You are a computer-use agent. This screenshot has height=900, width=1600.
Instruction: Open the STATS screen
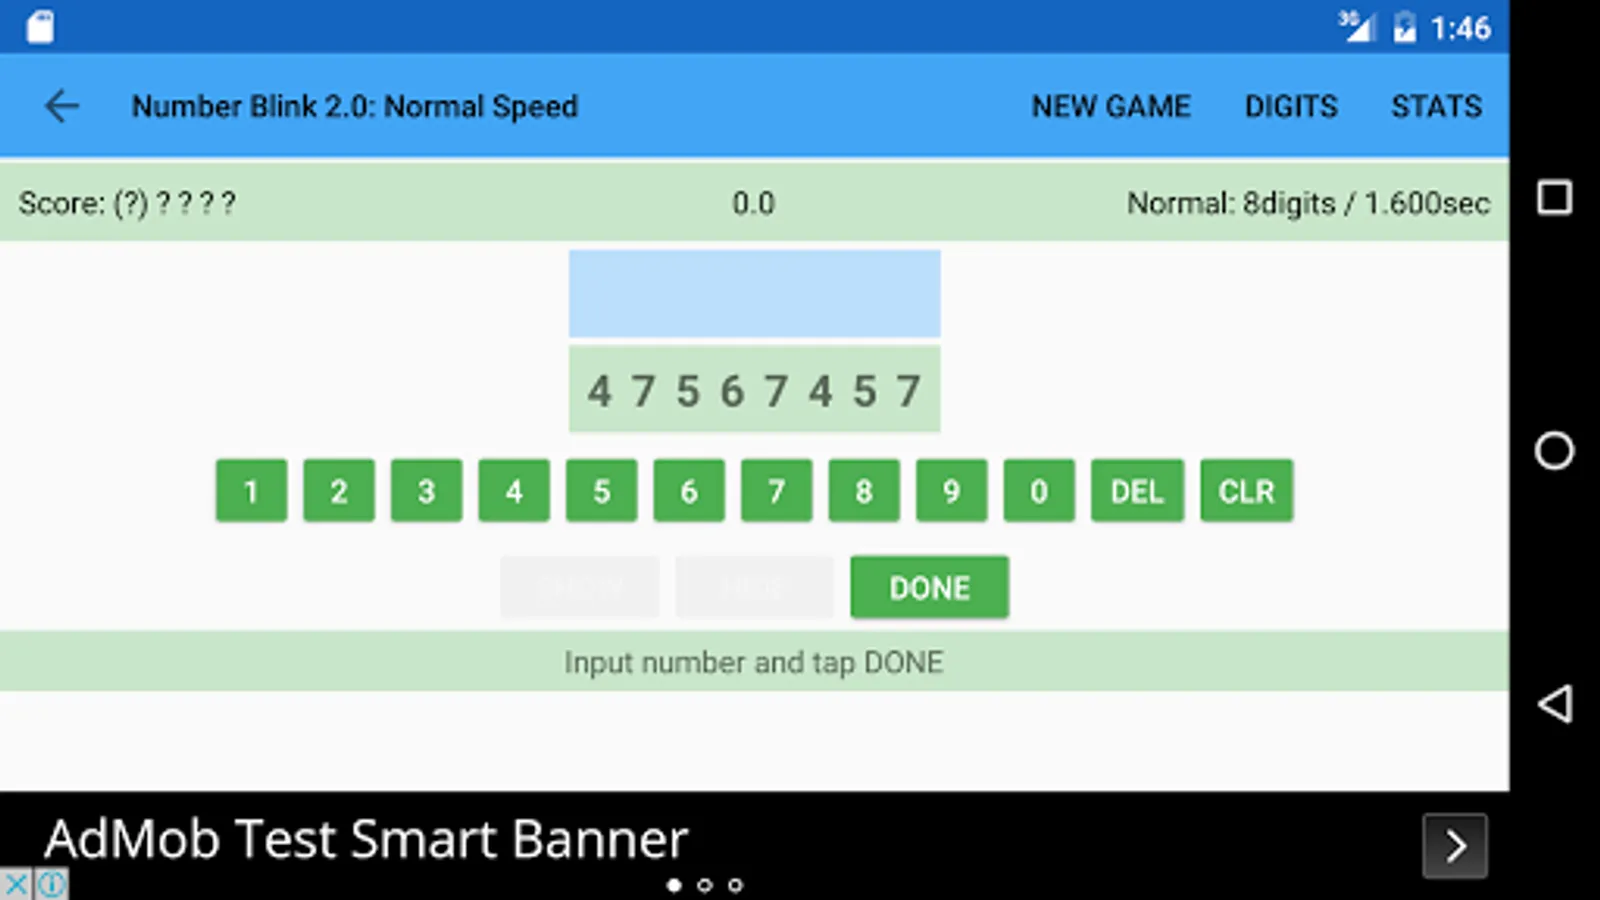[x=1437, y=106]
